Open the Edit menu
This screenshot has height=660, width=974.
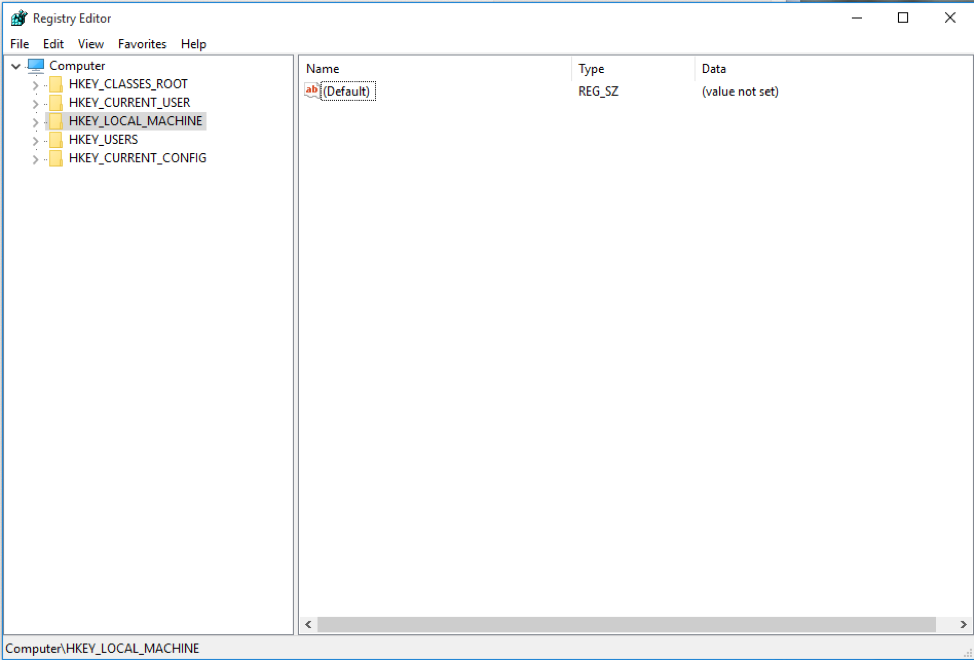pyautogui.click(x=53, y=44)
